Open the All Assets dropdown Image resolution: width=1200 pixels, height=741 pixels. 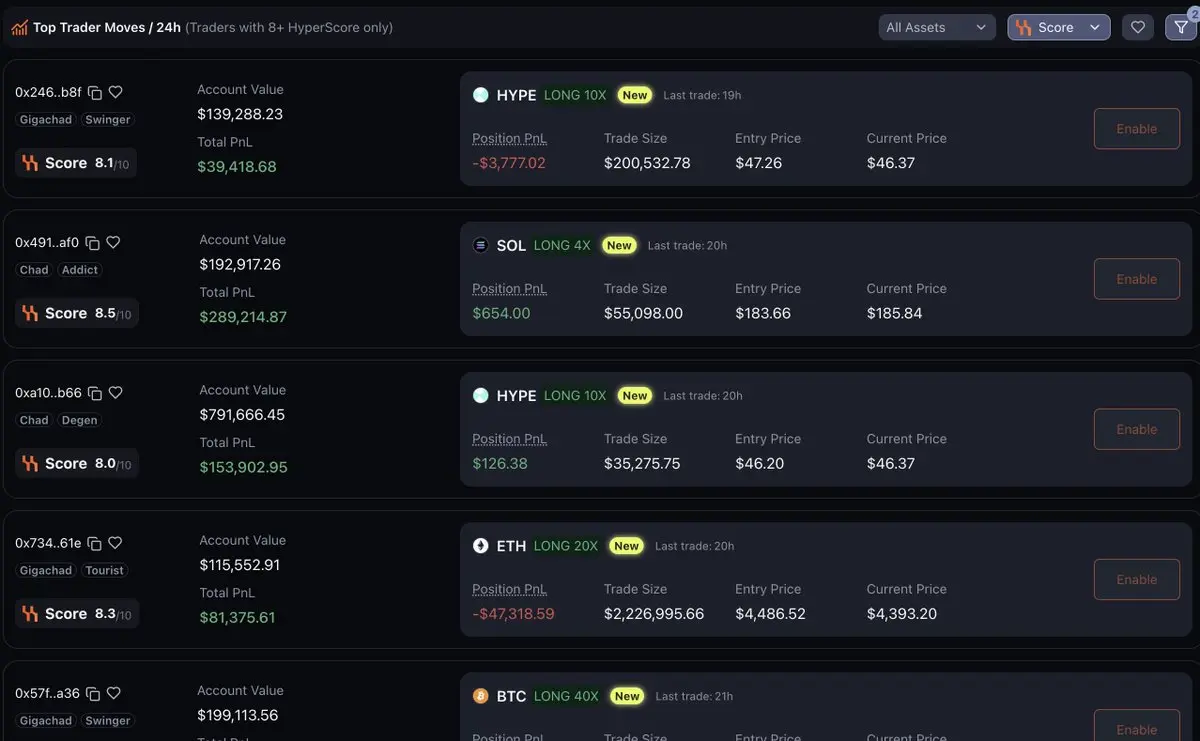click(937, 27)
